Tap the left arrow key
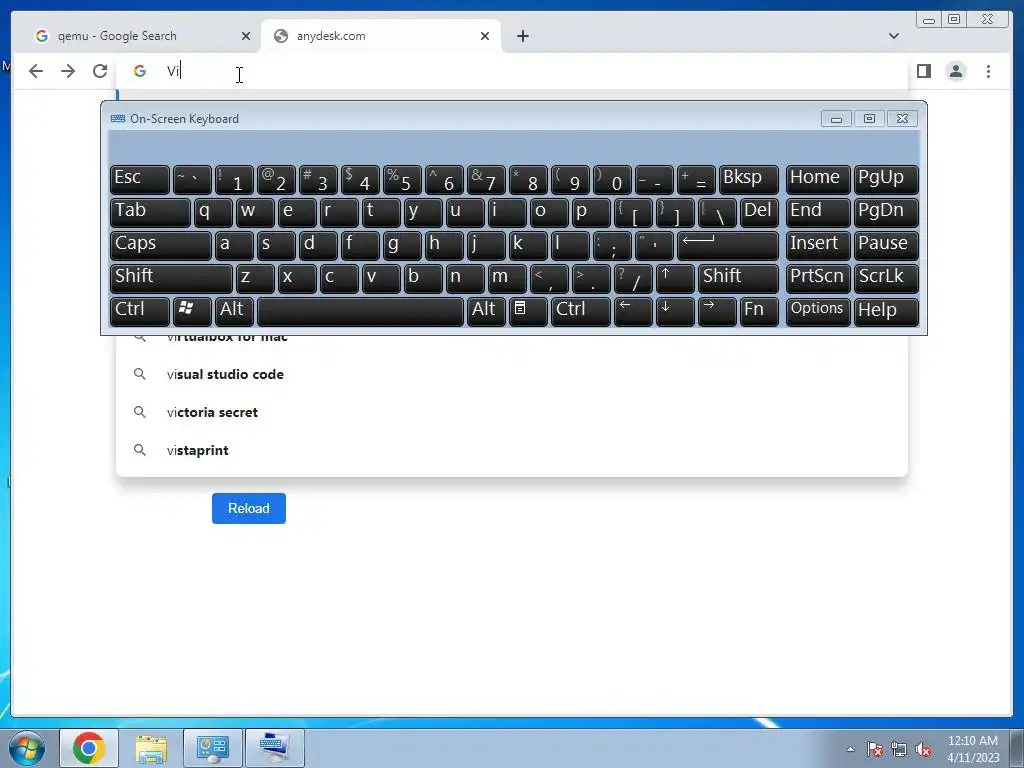The image size is (1024, 768). [633, 312]
